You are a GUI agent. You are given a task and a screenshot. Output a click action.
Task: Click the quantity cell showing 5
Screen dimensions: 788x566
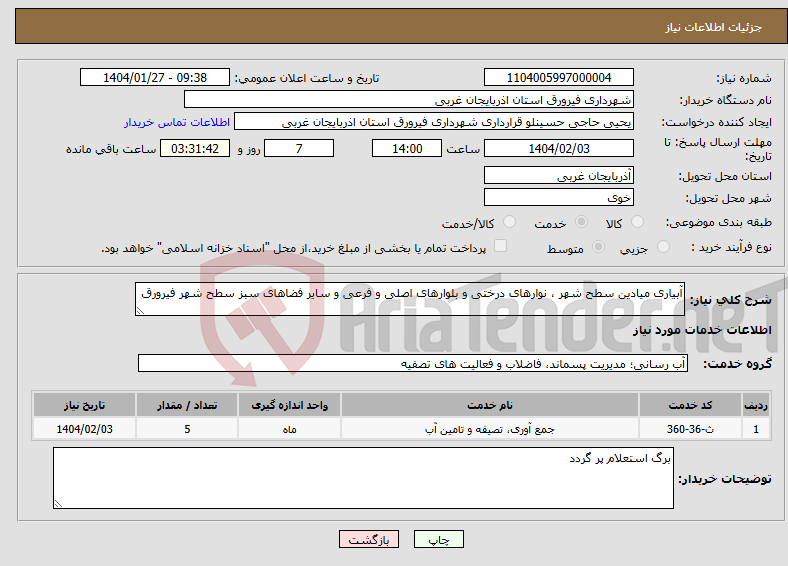pos(187,429)
